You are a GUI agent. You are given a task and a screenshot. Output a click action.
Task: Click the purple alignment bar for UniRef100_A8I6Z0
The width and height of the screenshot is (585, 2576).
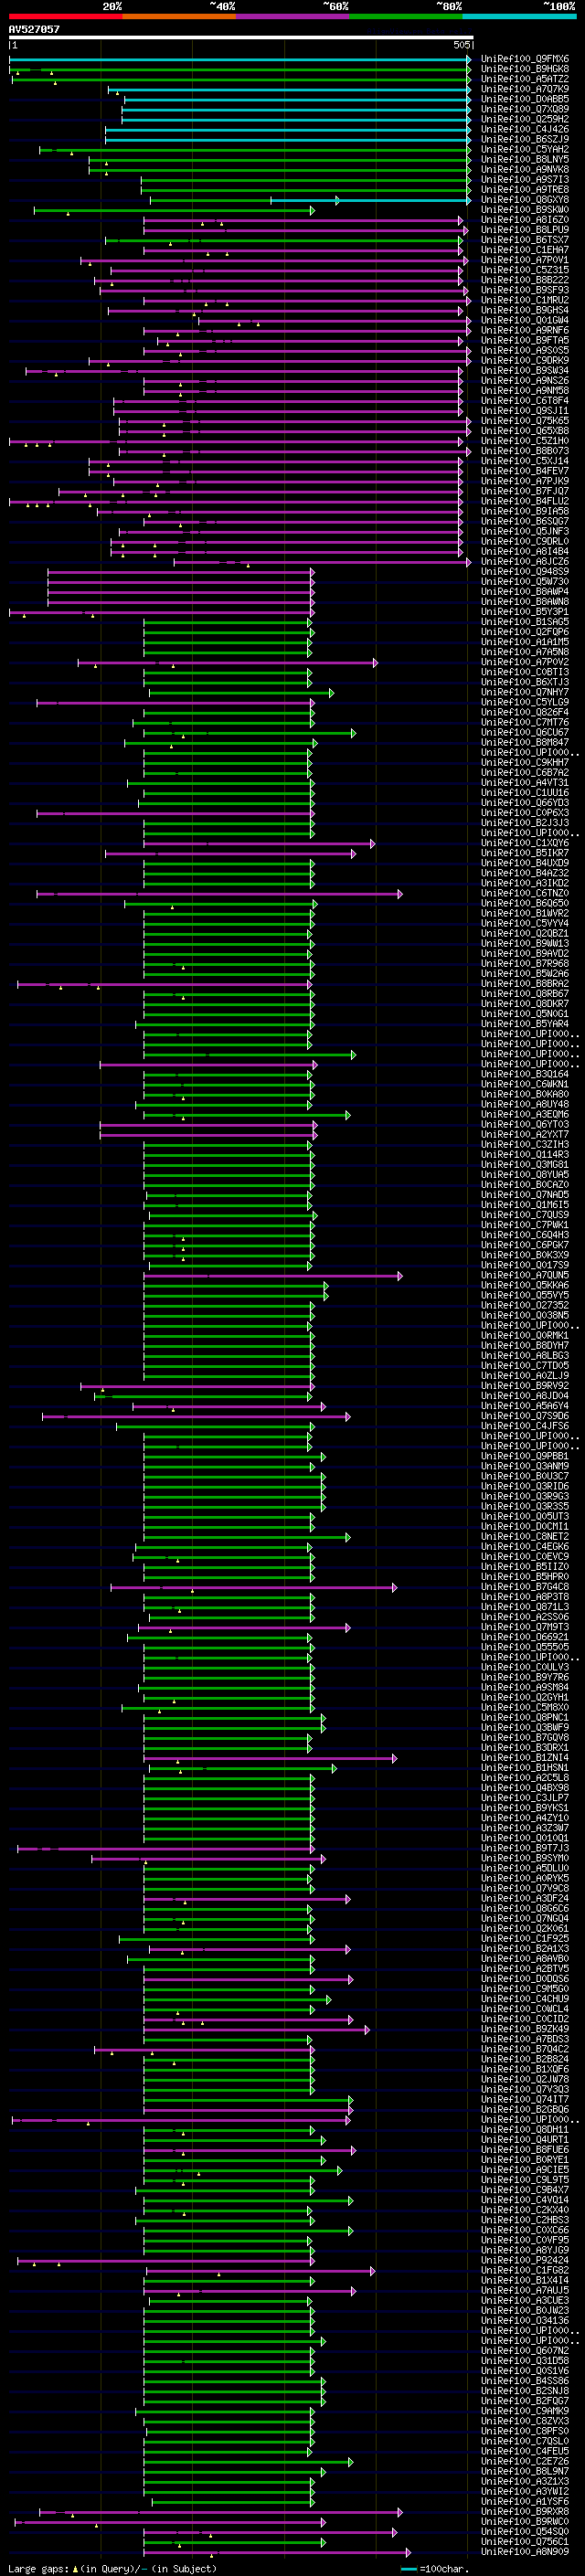[304, 220]
